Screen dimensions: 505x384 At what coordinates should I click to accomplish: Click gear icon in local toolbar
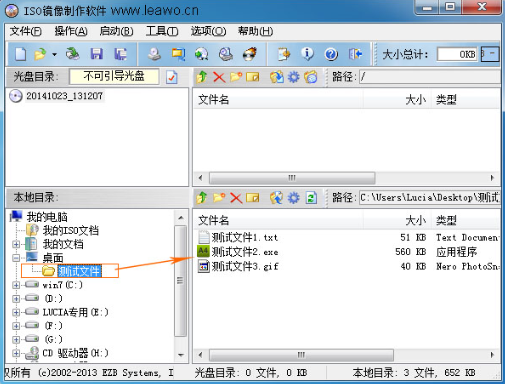coord(294,198)
